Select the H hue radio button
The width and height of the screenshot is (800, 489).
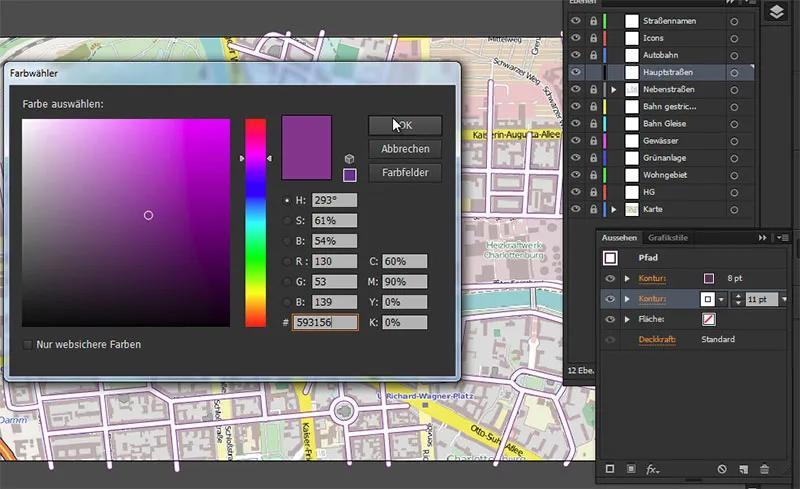(287, 200)
